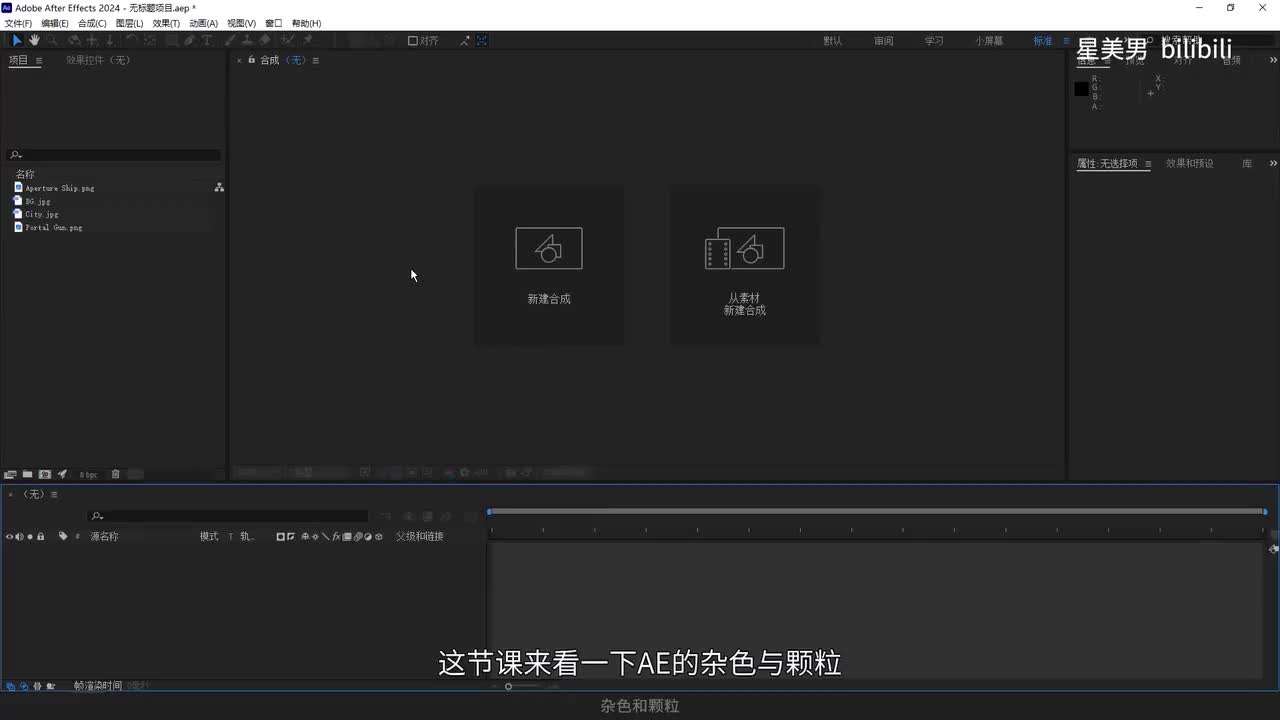Click the 新建合成 label button
The width and height of the screenshot is (1280, 720).
coord(549,299)
